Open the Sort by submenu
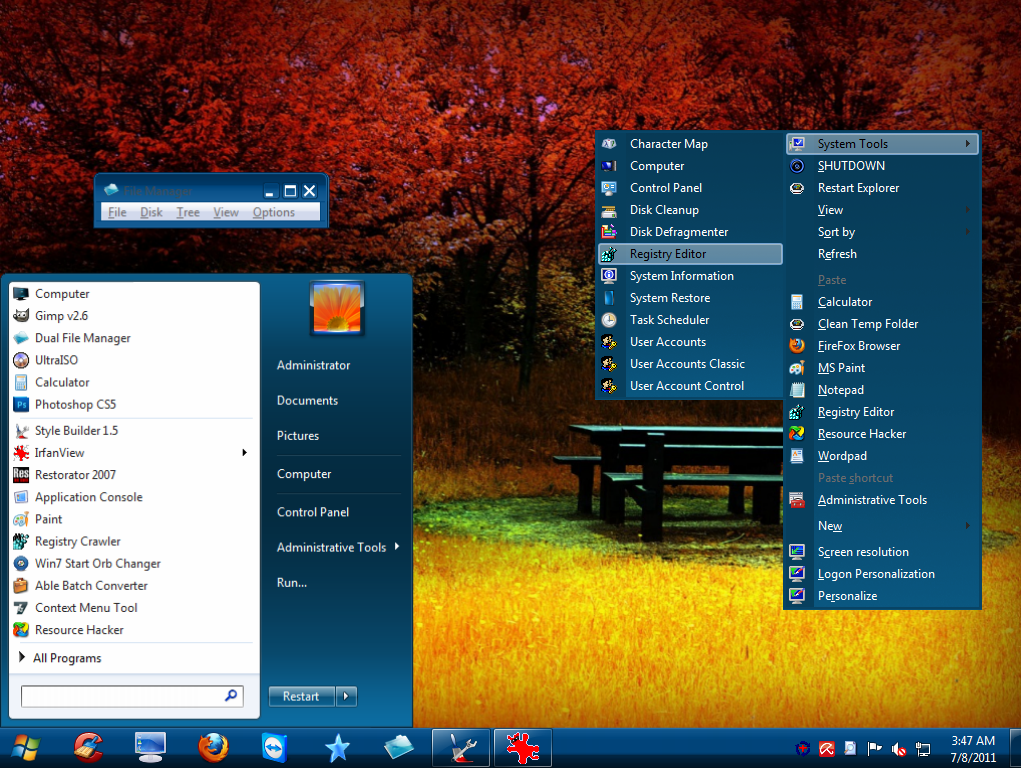The height and width of the screenshot is (768, 1021). (x=836, y=231)
